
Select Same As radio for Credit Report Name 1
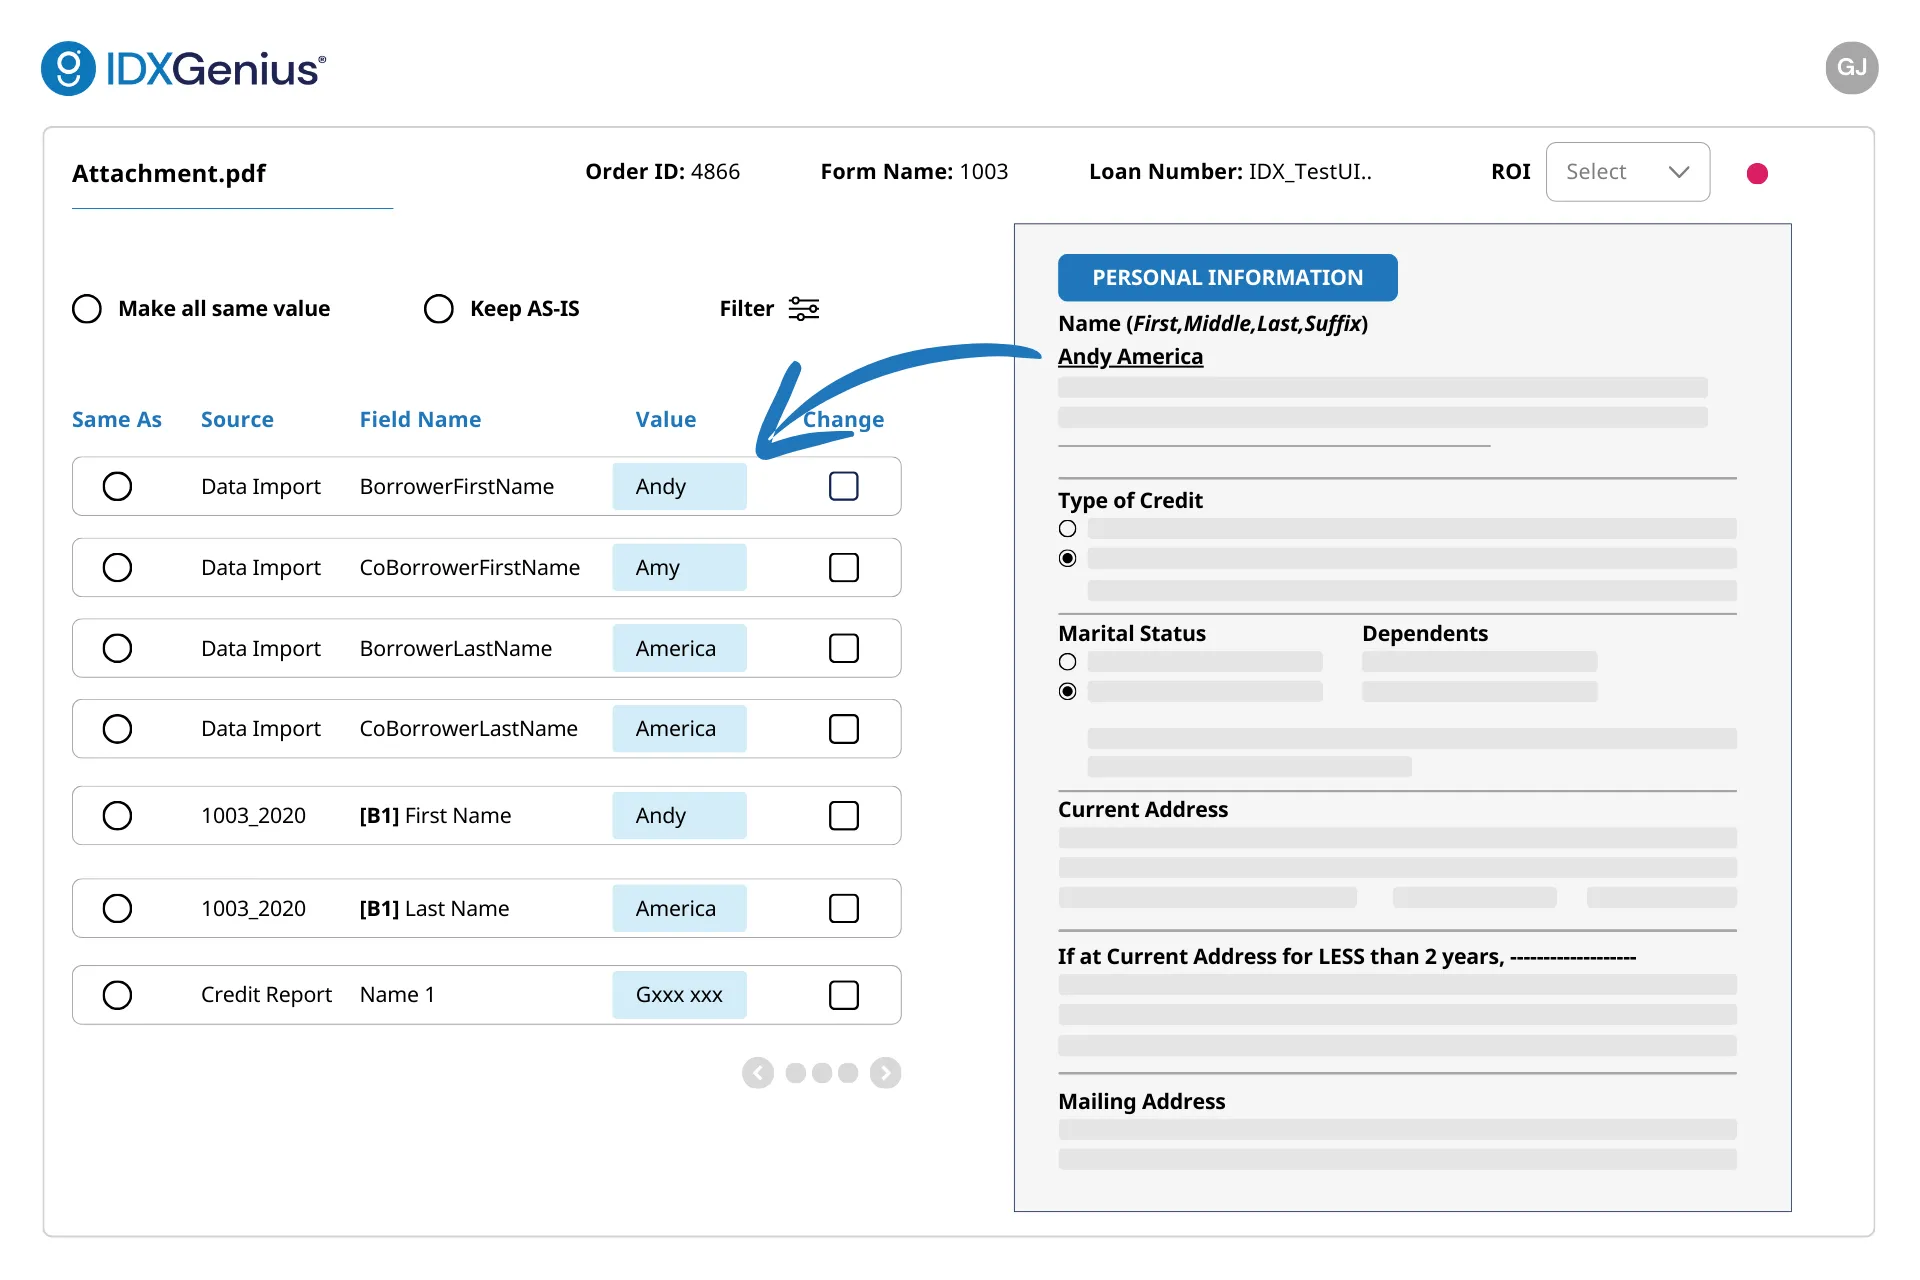(117, 994)
